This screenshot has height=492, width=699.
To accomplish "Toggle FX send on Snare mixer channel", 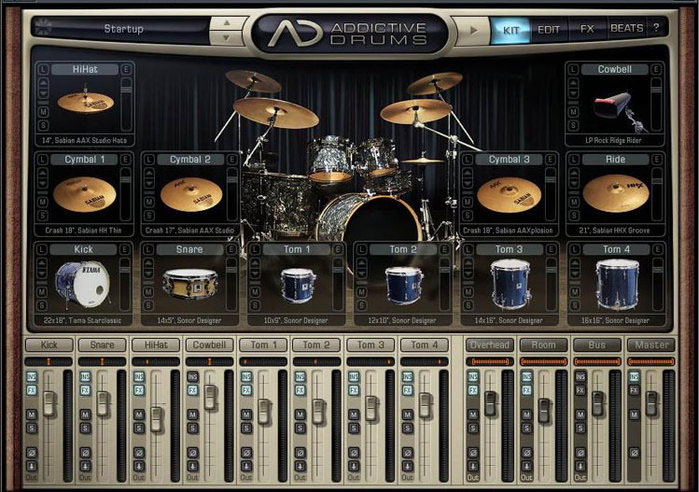I will tap(85, 391).
